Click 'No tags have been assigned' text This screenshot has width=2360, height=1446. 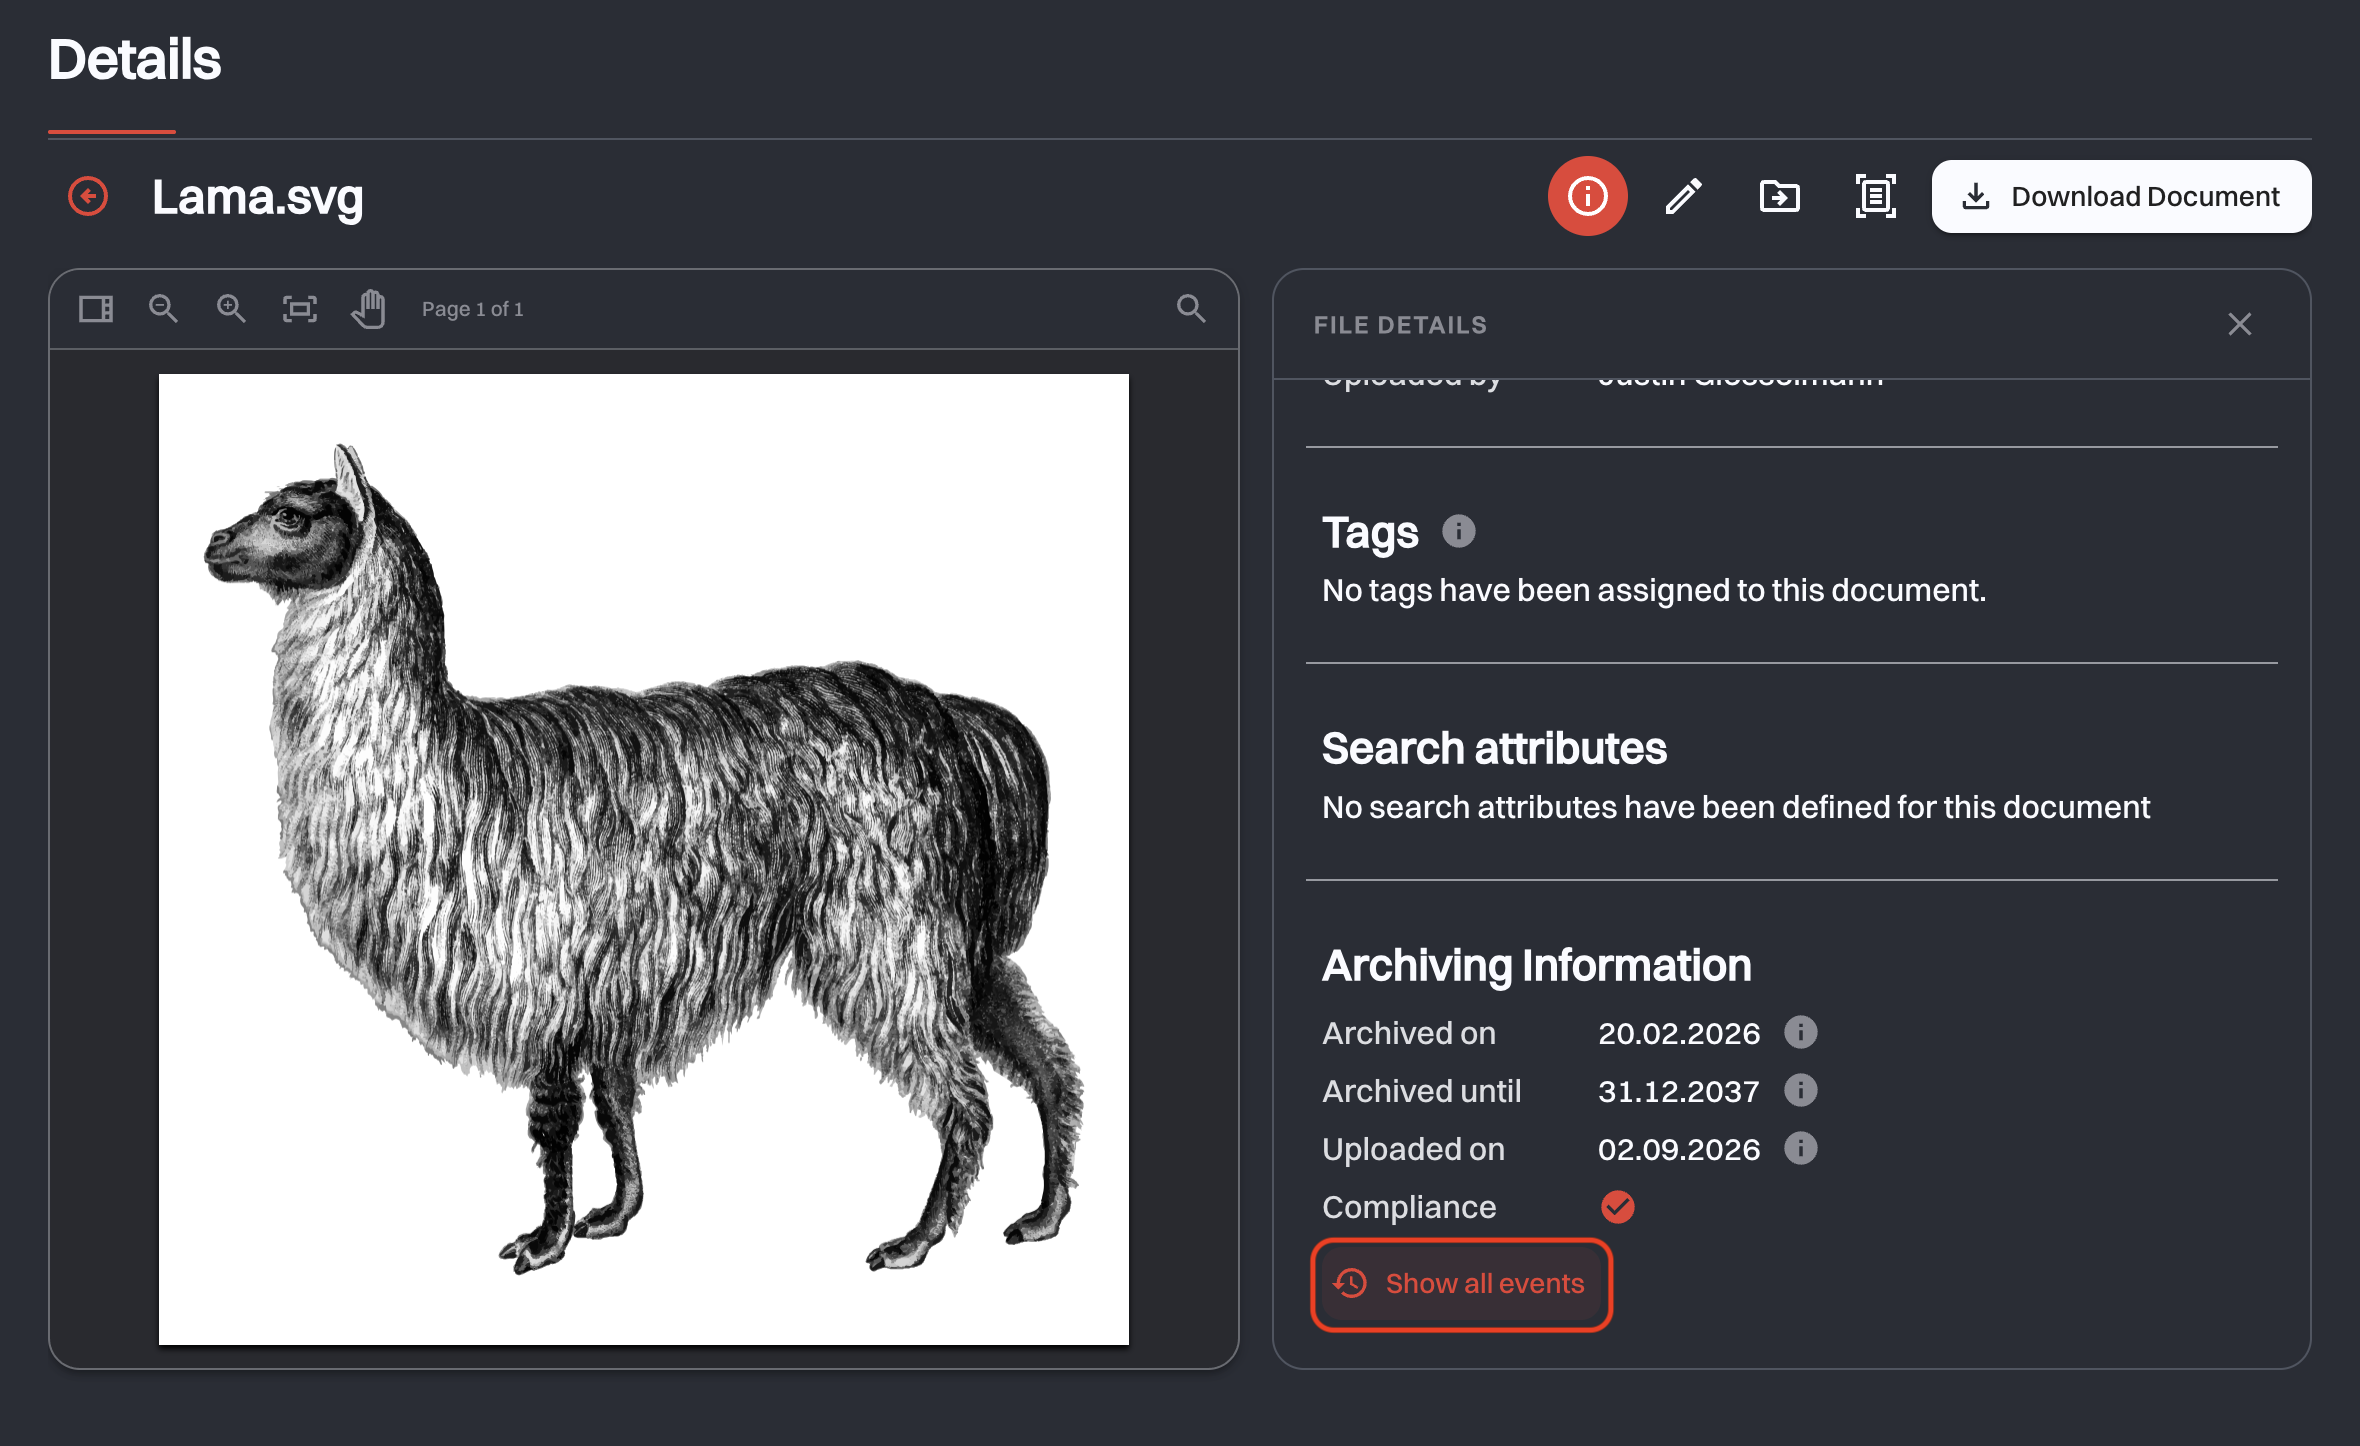coord(1654,591)
